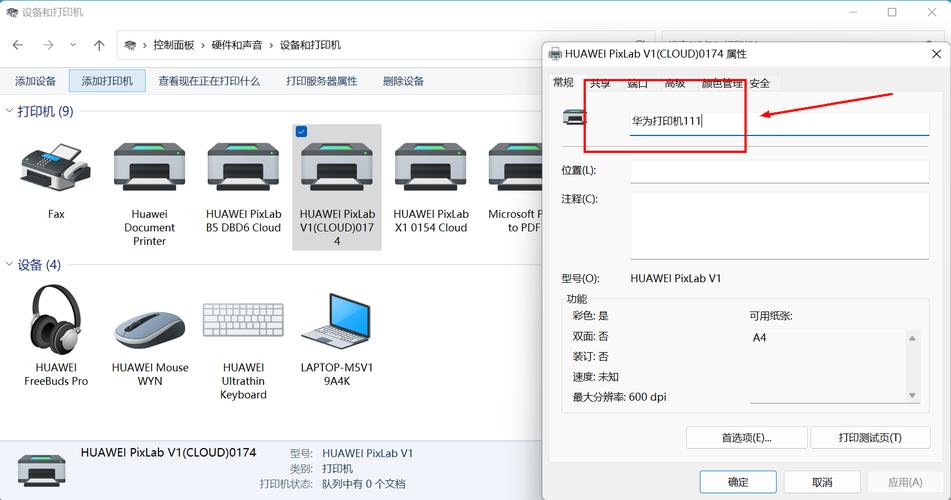Select A4 in the available paper list

tap(760, 338)
